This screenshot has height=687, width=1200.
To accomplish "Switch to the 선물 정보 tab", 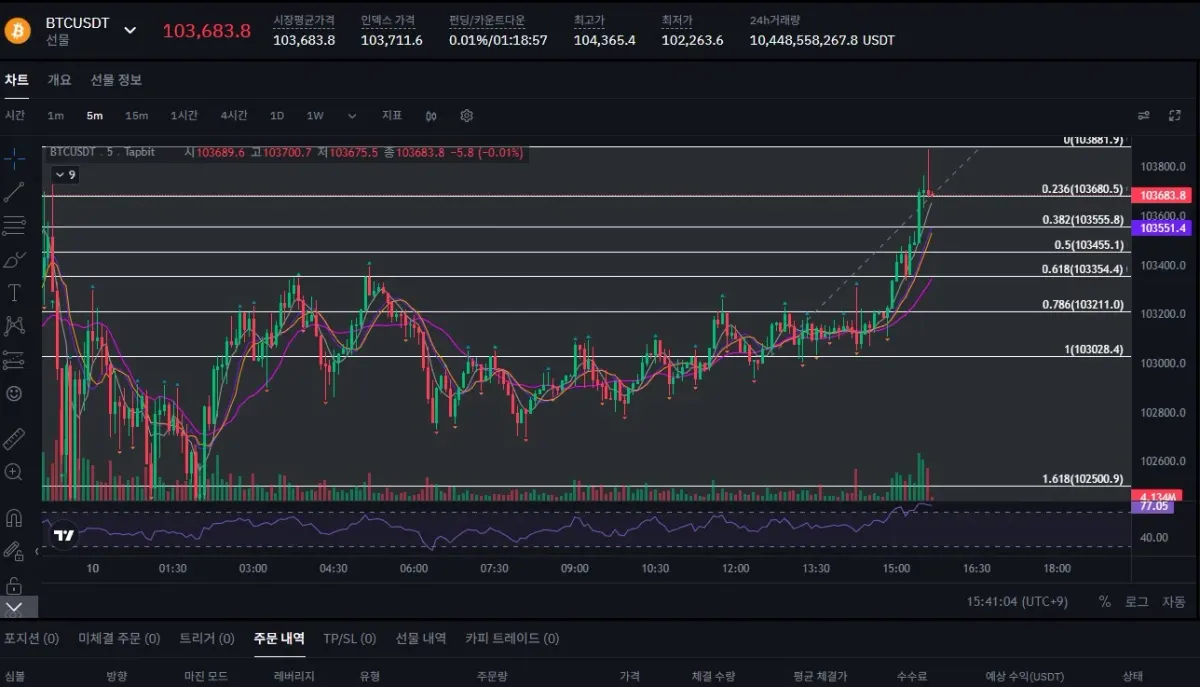I will tap(116, 80).
